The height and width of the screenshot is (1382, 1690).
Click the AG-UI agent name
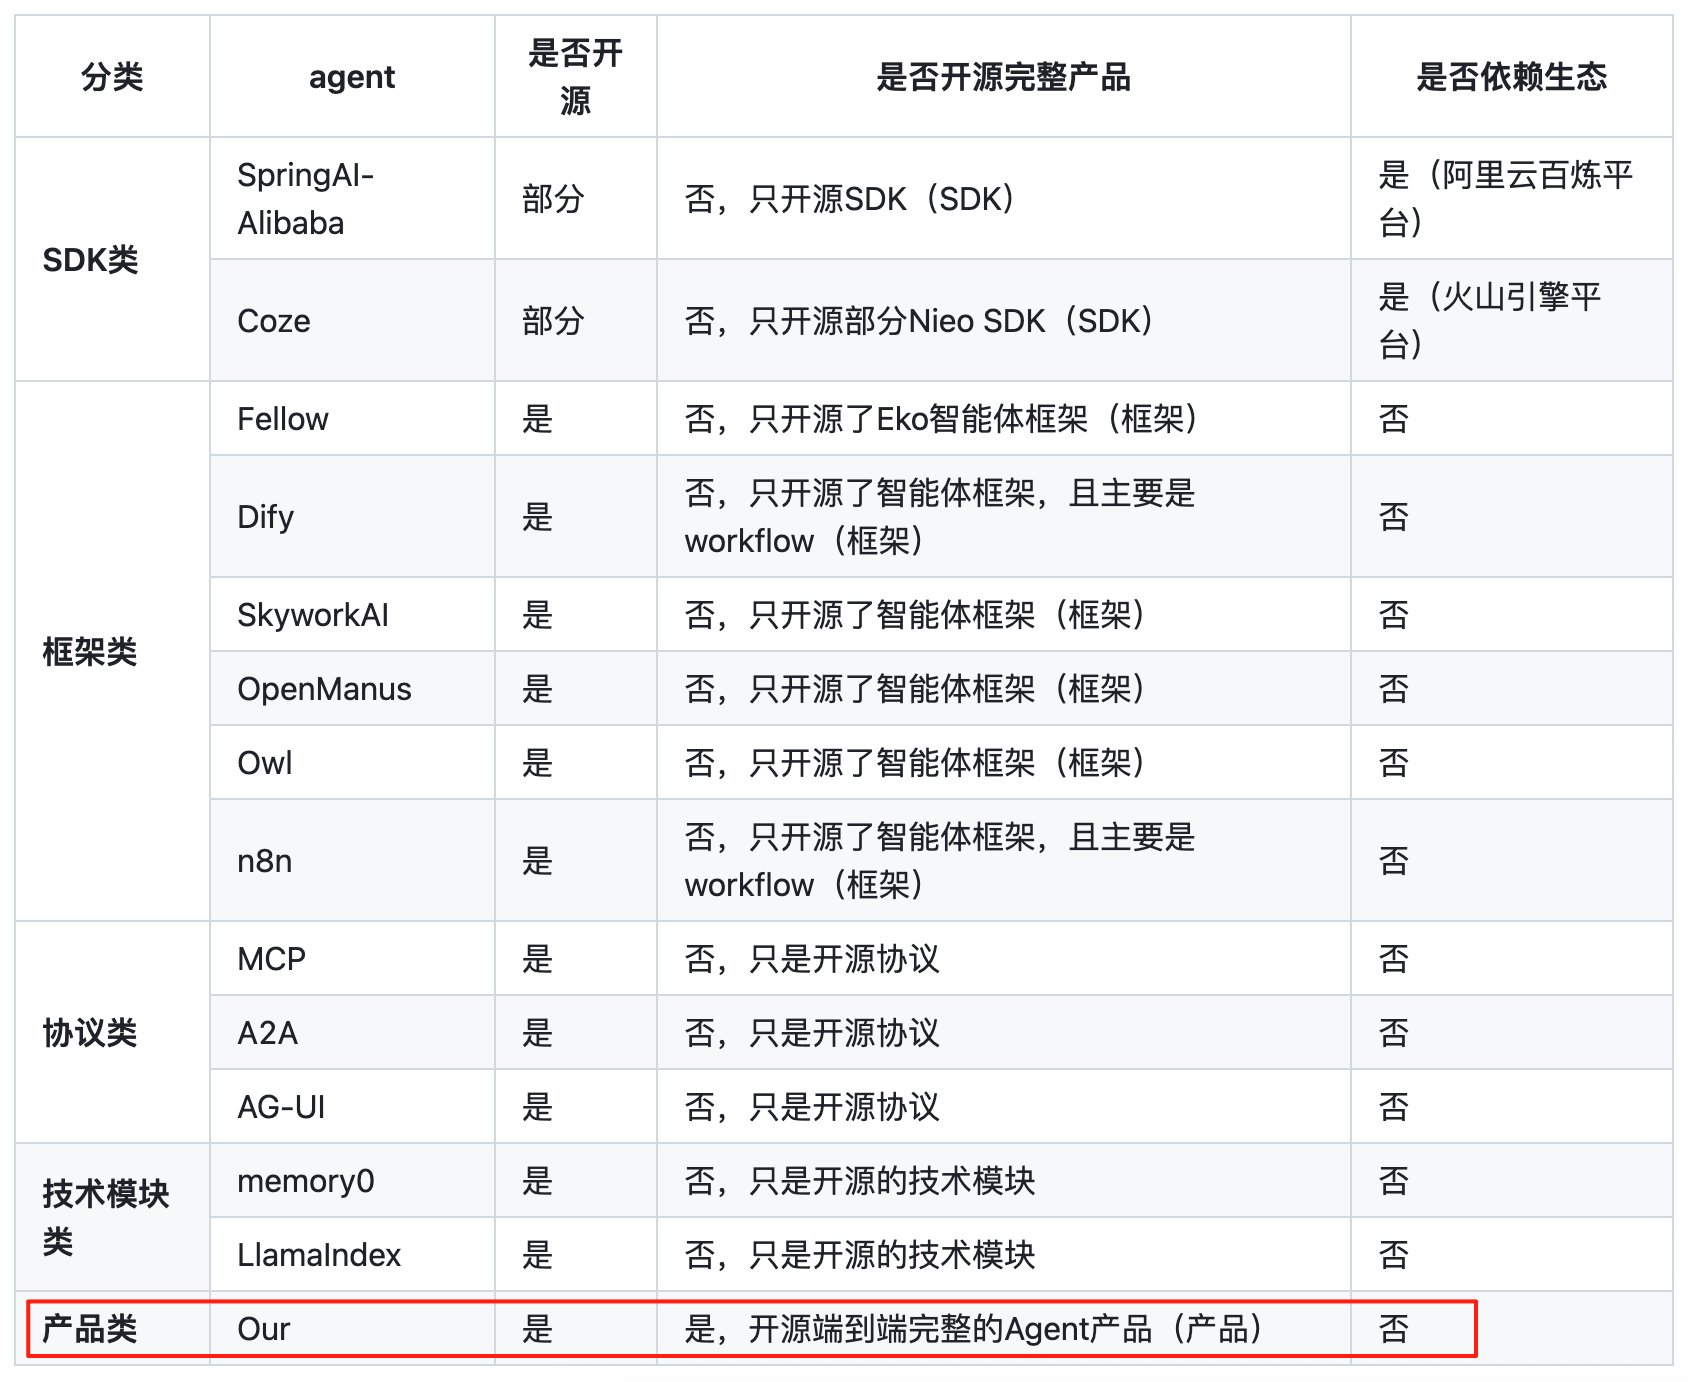[281, 1107]
